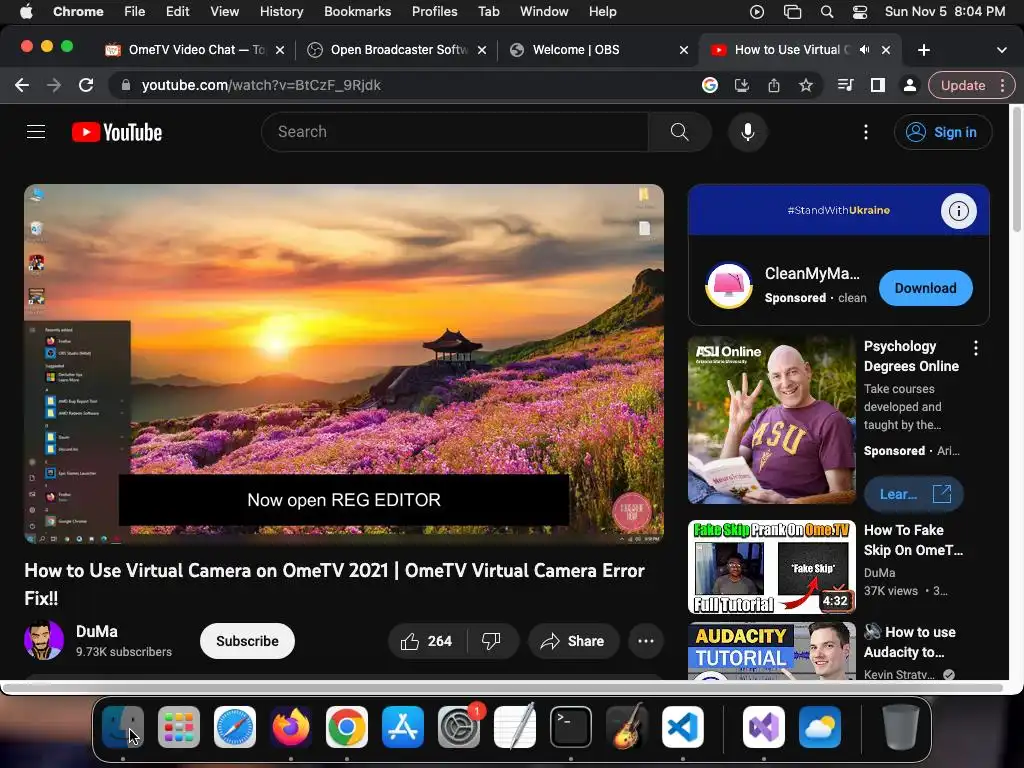Image resolution: width=1024 pixels, height=768 pixels.
Task: Like the video with thumbs up
Action: (427, 641)
